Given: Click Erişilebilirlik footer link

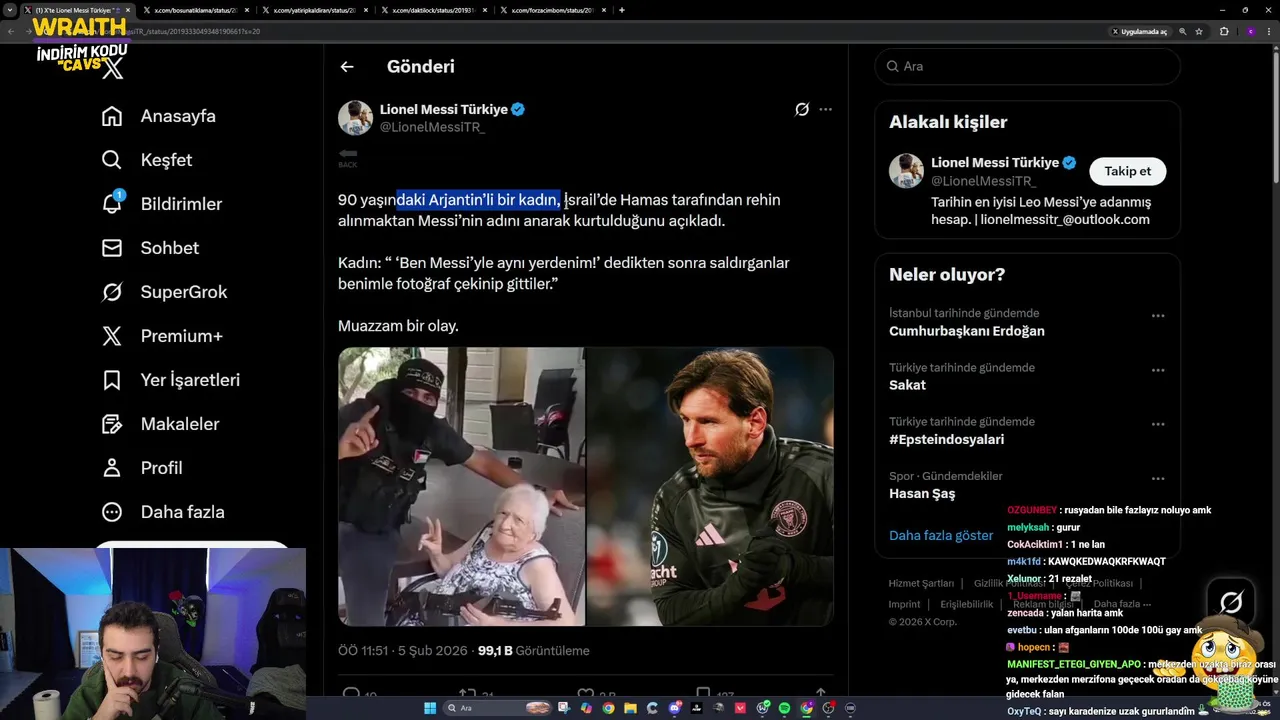Looking at the screenshot, I should 967,604.
